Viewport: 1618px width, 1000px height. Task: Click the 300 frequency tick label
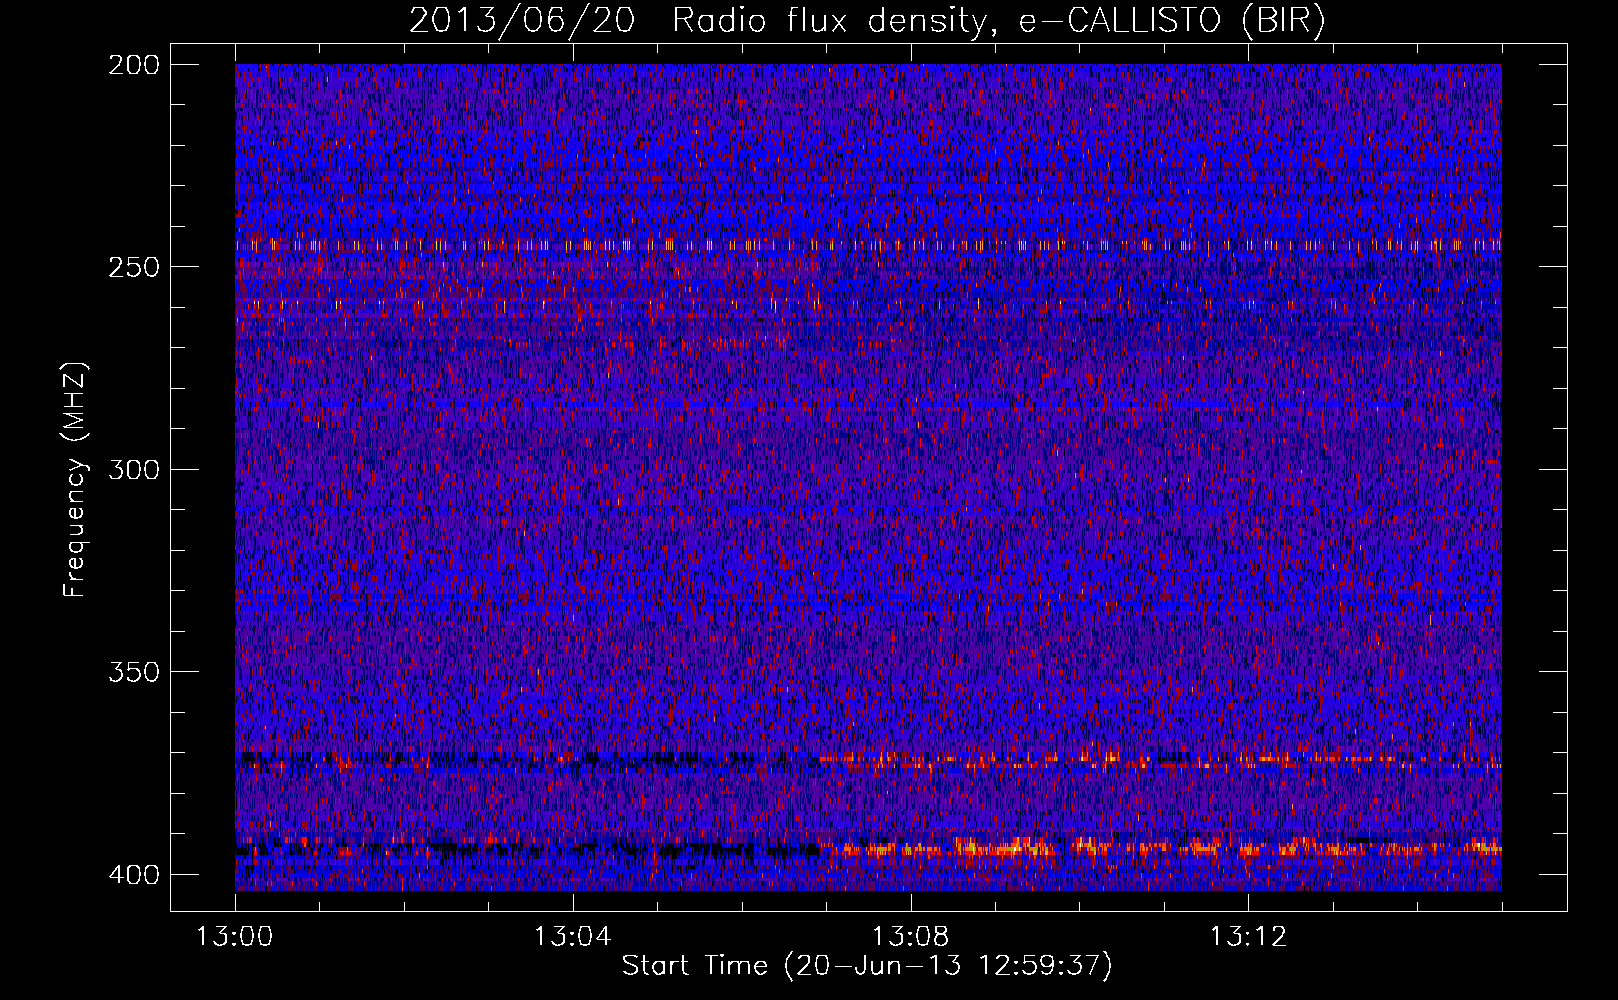[x=133, y=470]
